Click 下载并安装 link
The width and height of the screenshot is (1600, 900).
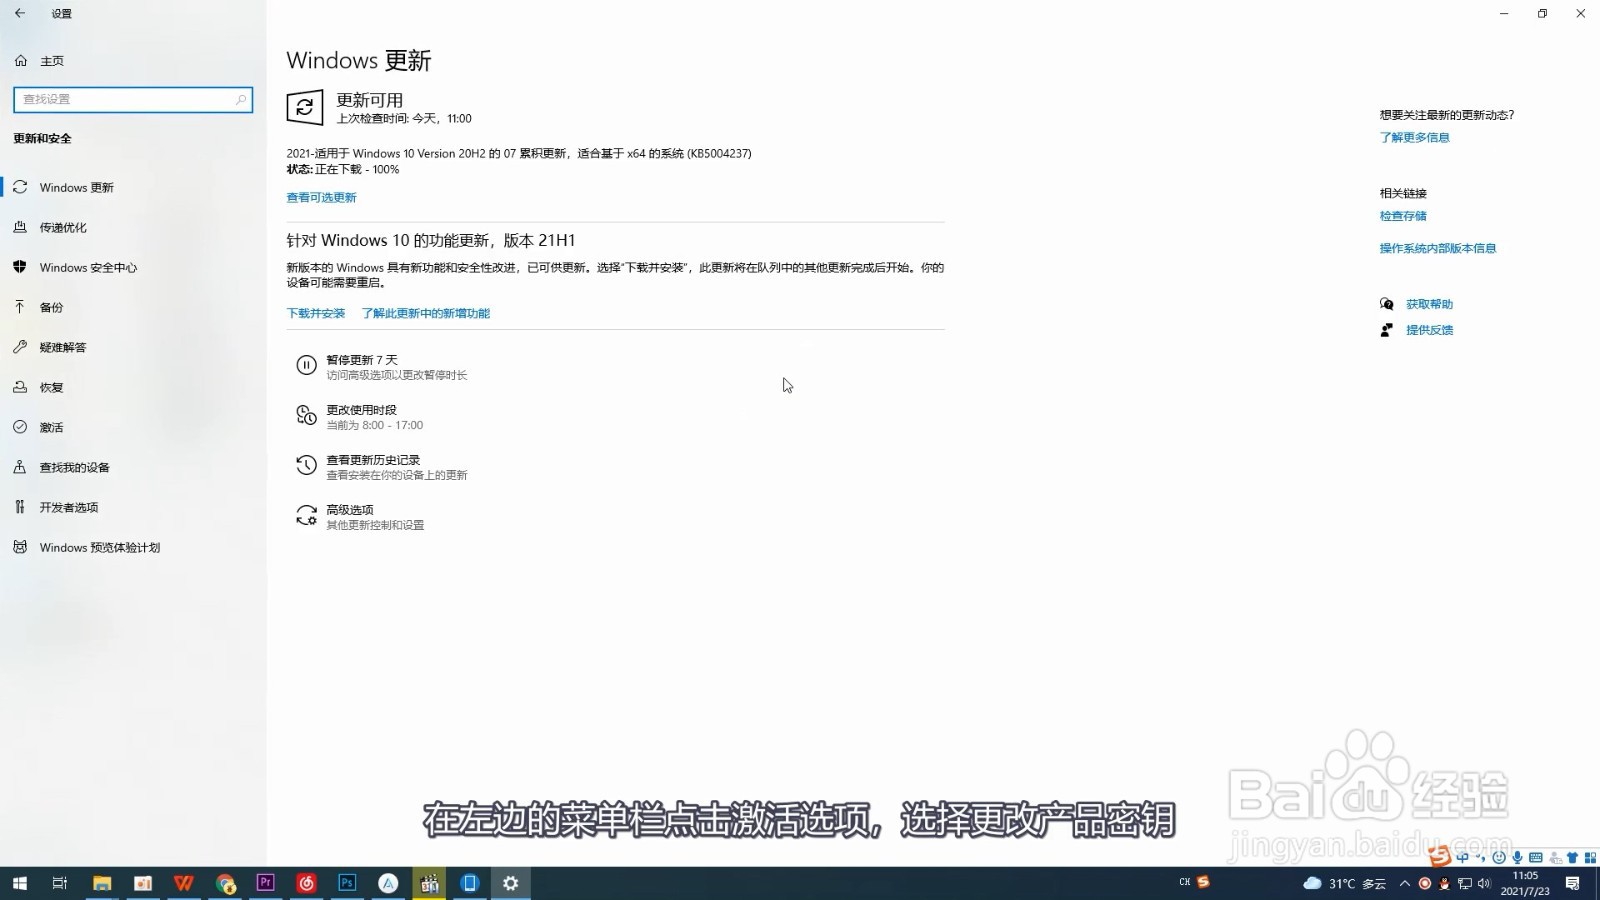pyautogui.click(x=315, y=313)
